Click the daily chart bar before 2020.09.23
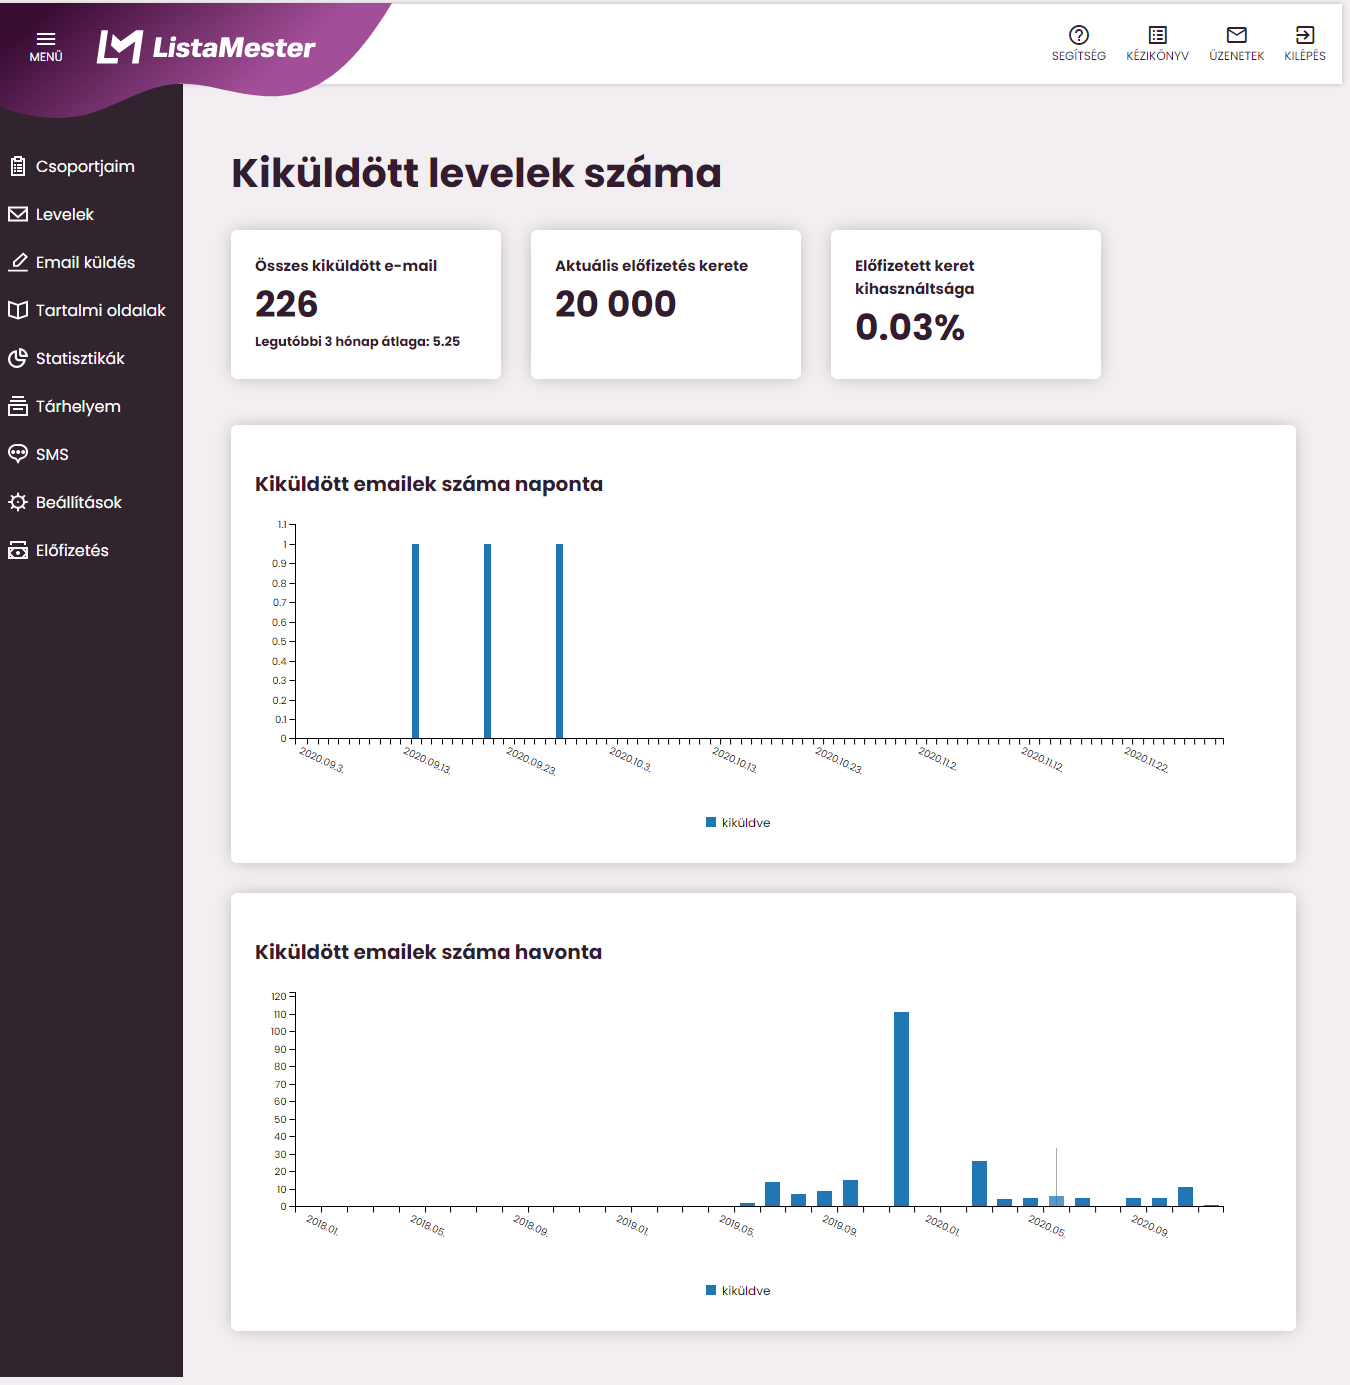The image size is (1350, 1385). 488,641
